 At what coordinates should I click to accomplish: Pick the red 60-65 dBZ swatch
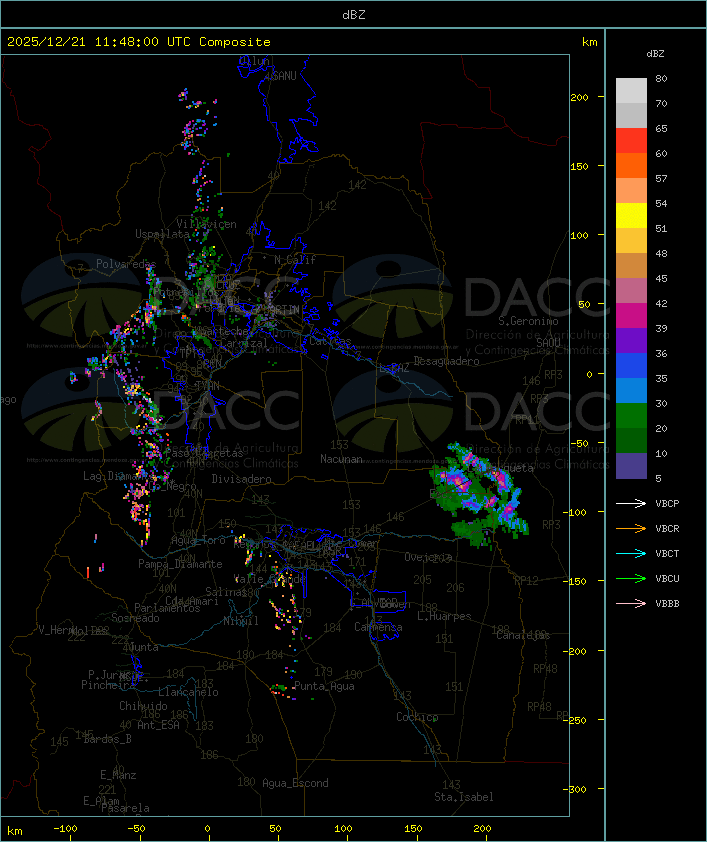pos(631,141)
